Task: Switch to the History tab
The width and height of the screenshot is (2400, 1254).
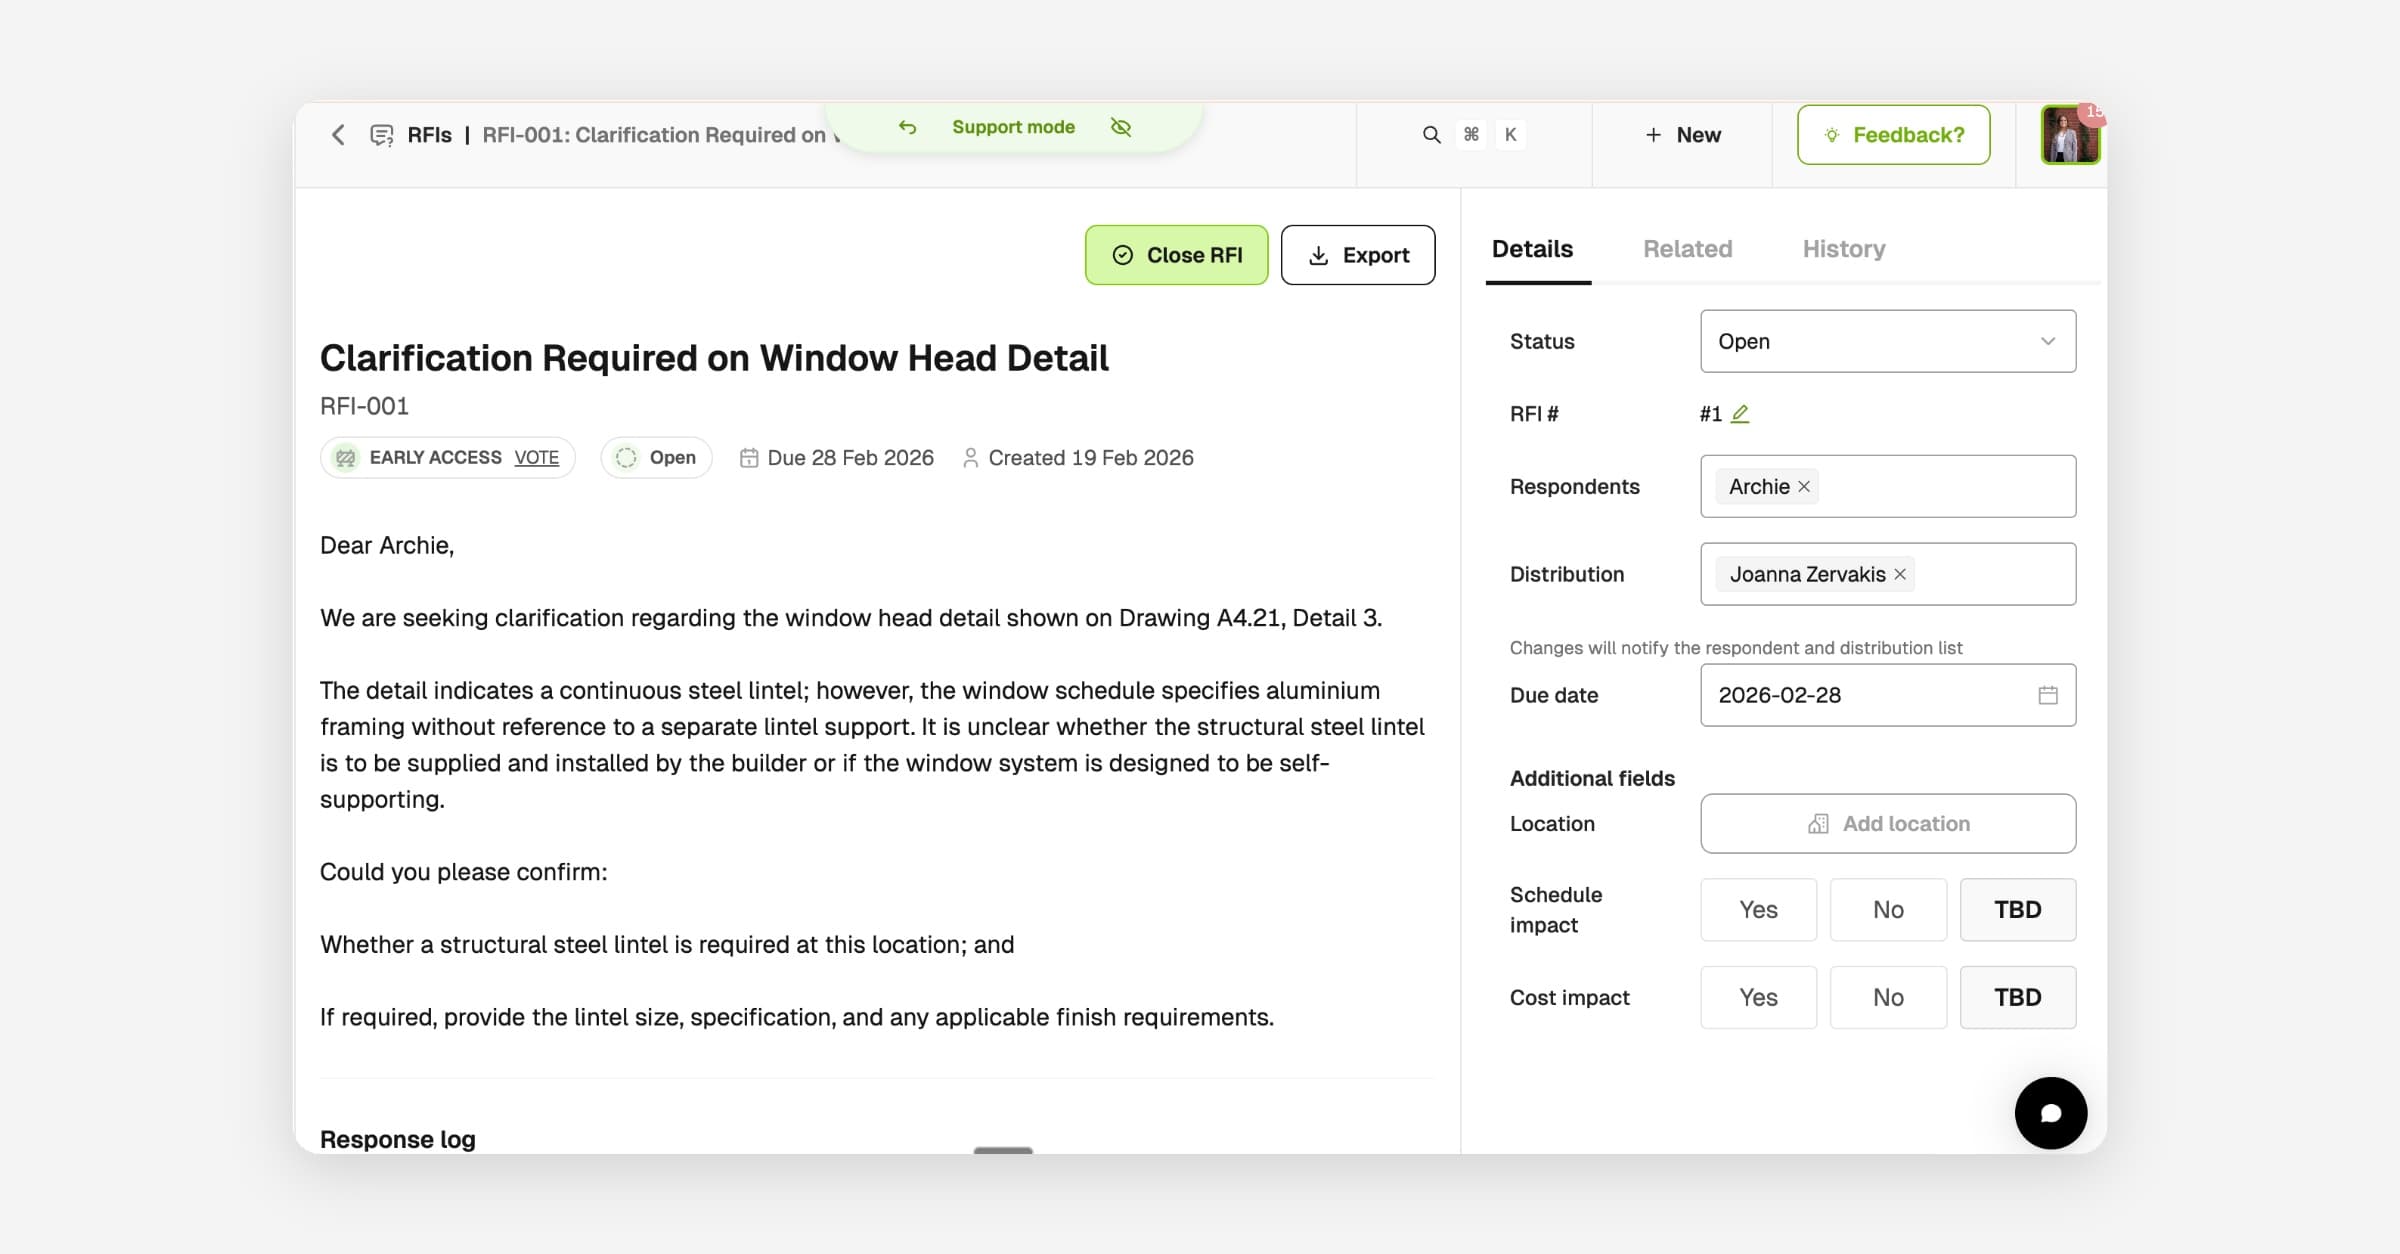Action: [1844, 249]
